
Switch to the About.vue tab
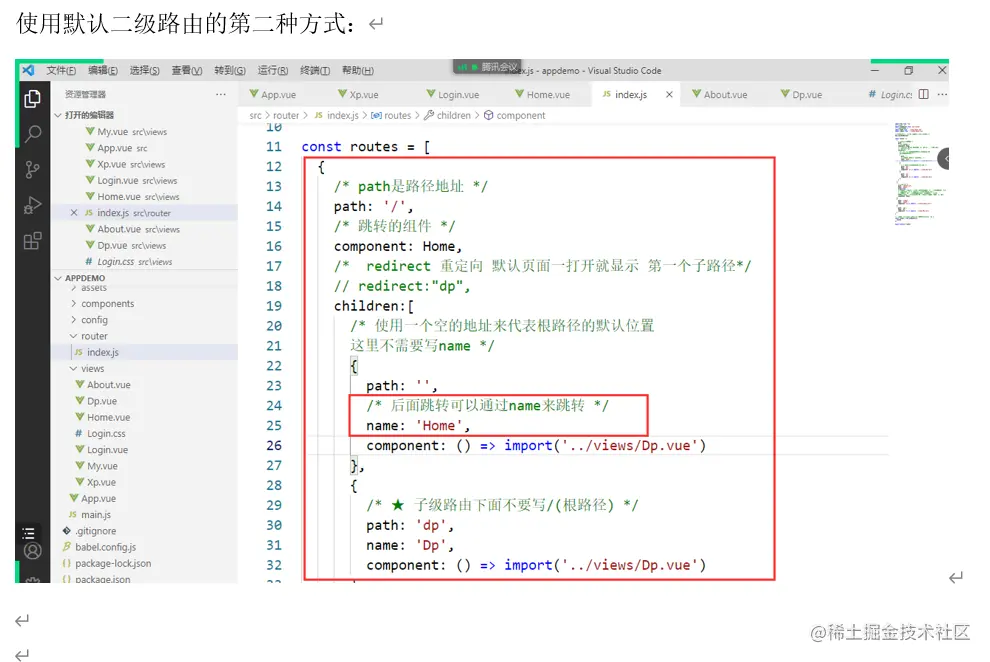point(725,95)
